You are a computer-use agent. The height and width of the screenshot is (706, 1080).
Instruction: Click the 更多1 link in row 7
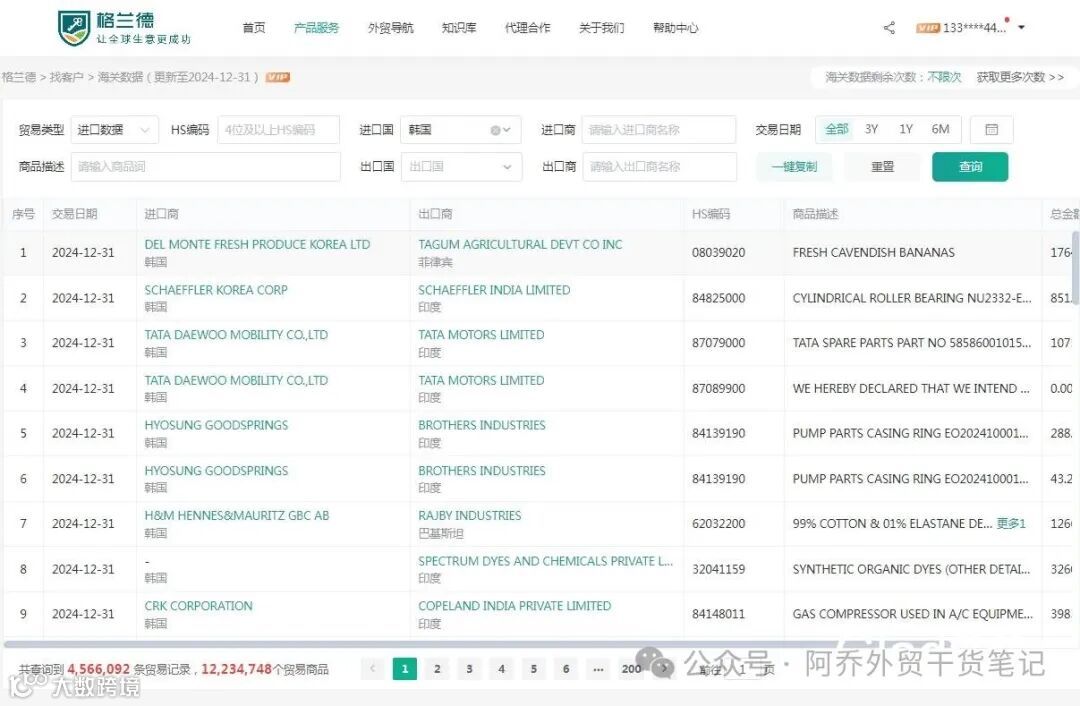click(1011, 523)
